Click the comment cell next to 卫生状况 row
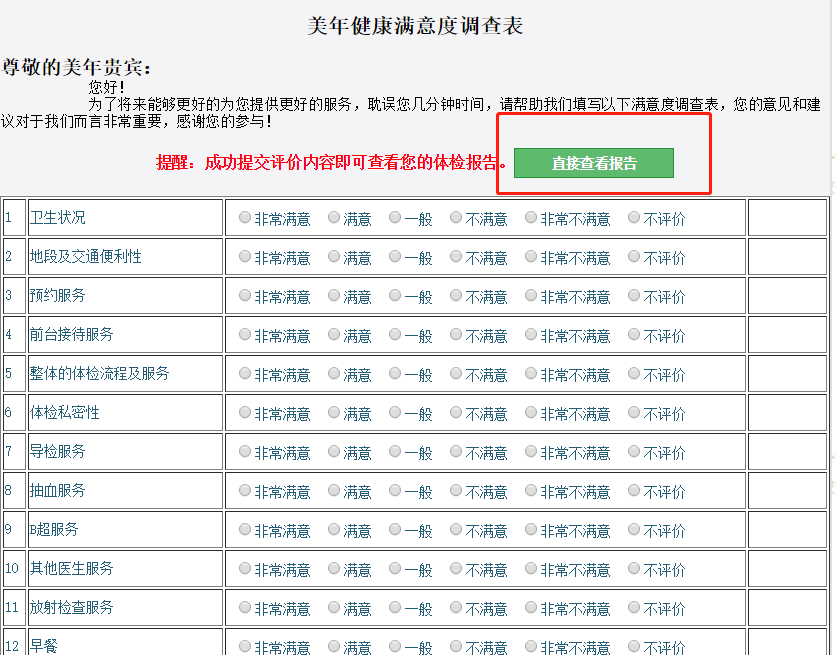This screenshot has width=836, height=655. [x=786, y=218]
